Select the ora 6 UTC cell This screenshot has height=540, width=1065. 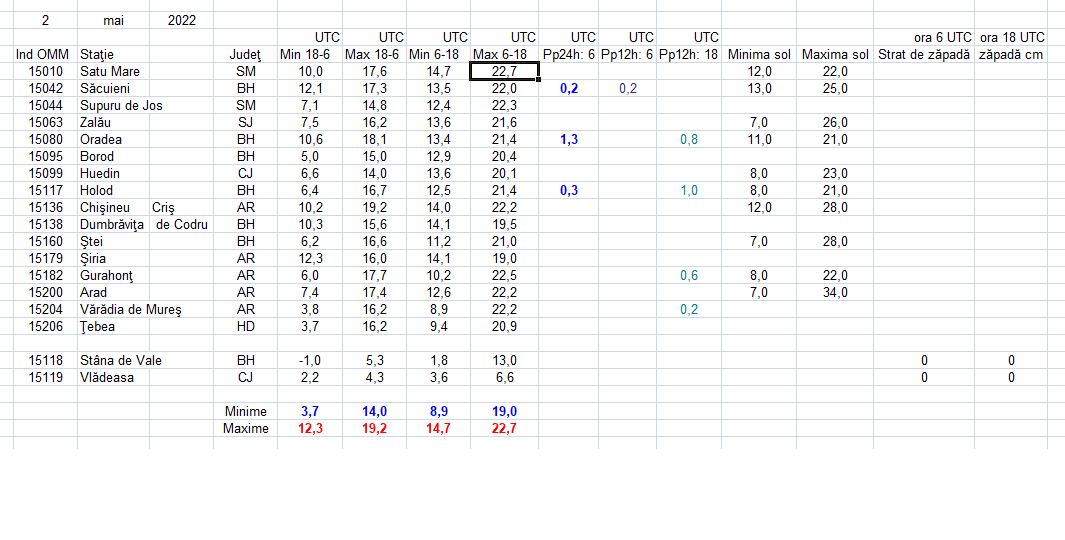[x=924, y=37]
